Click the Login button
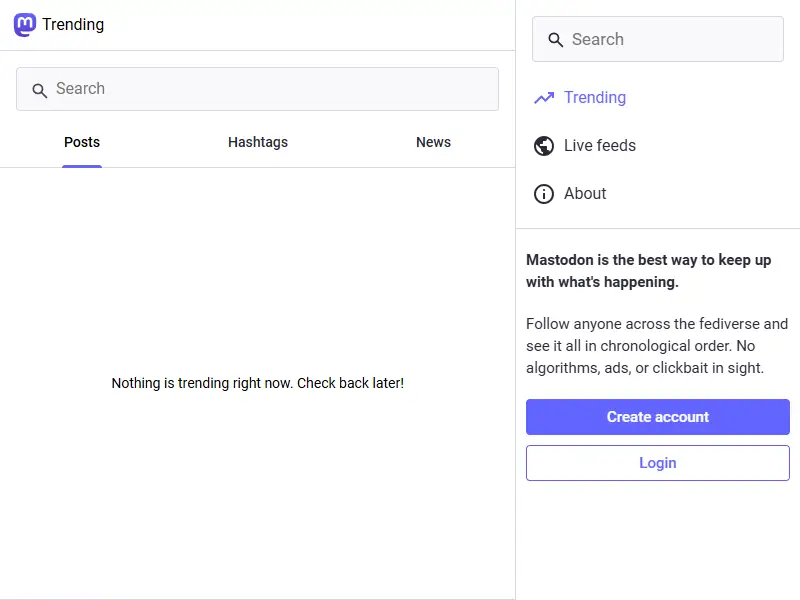The height and width of the screenshot is (600, 800). coord(657,462)
